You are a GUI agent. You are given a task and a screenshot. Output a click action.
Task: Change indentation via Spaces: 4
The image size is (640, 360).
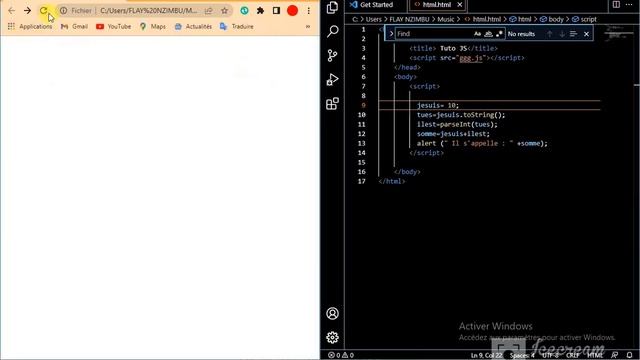[x=522, y=355]
